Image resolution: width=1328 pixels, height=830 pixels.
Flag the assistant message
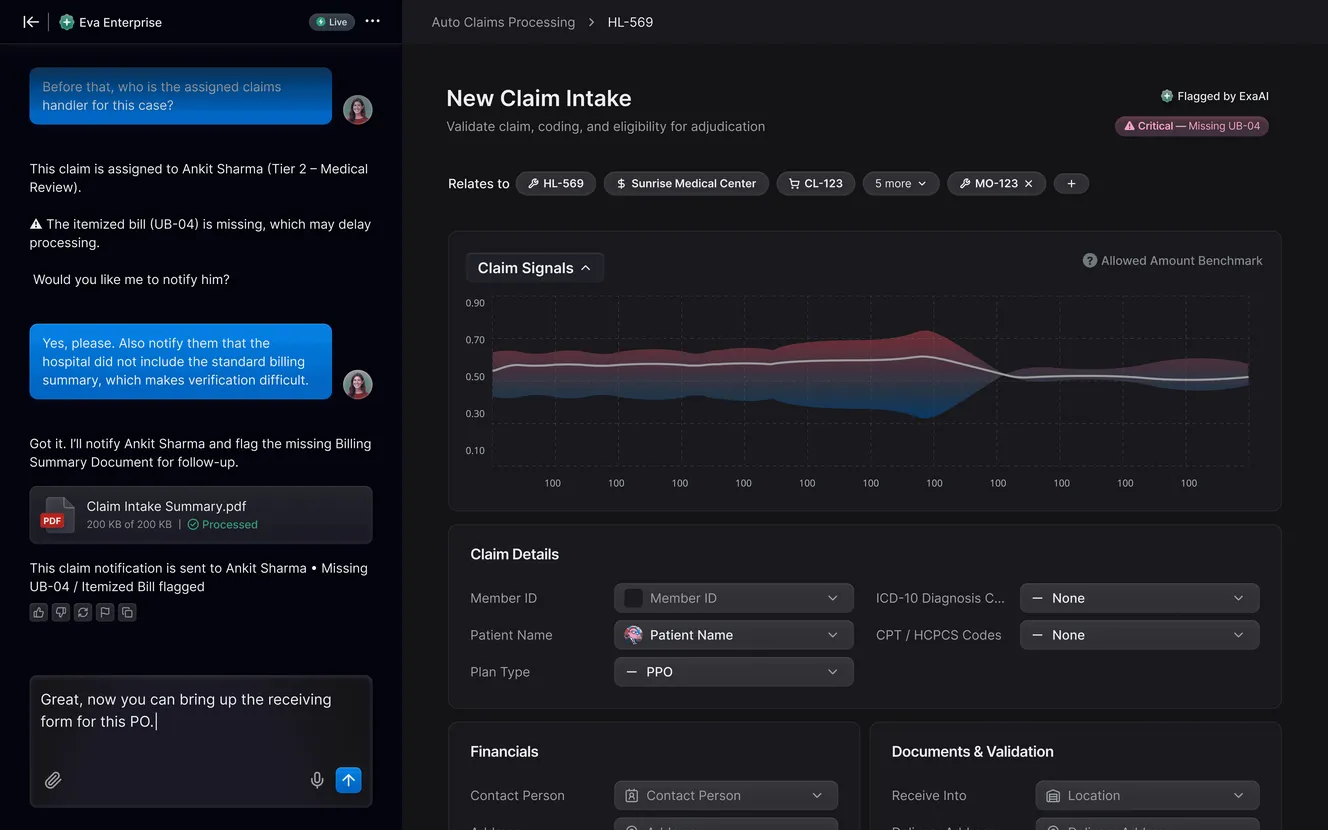[105, 612]
